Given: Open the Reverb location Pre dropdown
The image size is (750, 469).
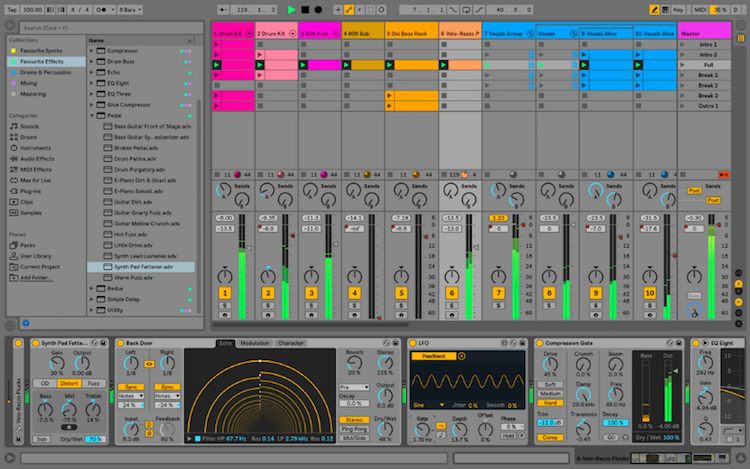Looking at the screenshot, I should tap(354, 387).
